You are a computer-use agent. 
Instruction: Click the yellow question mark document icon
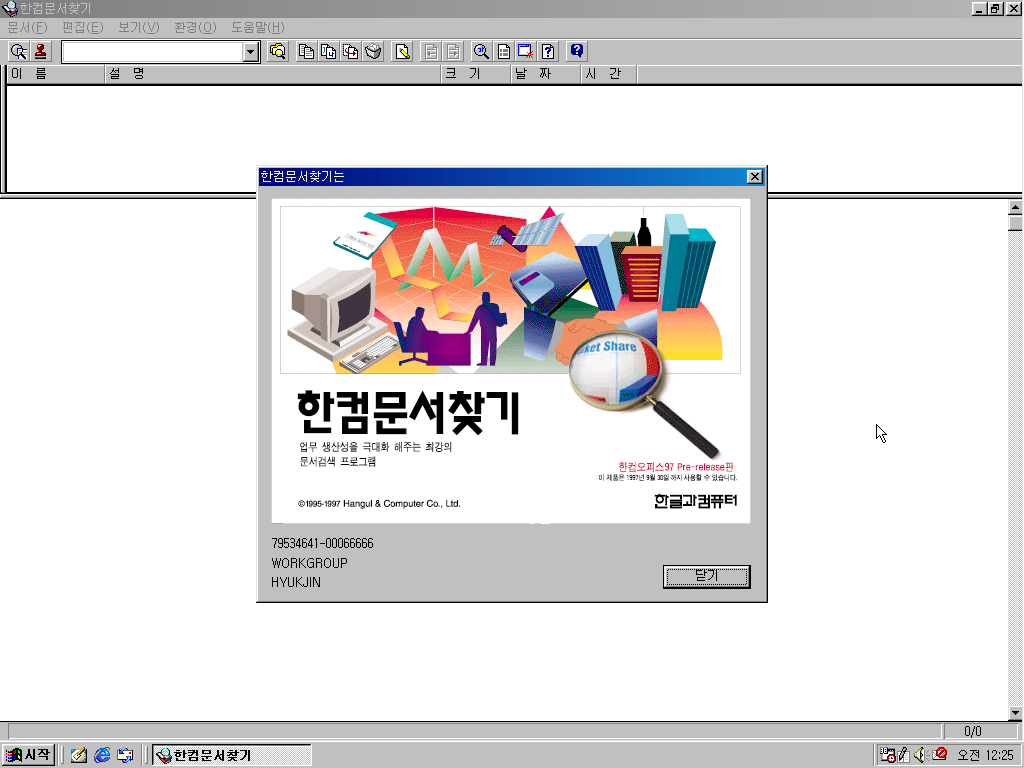pos(548,52)
